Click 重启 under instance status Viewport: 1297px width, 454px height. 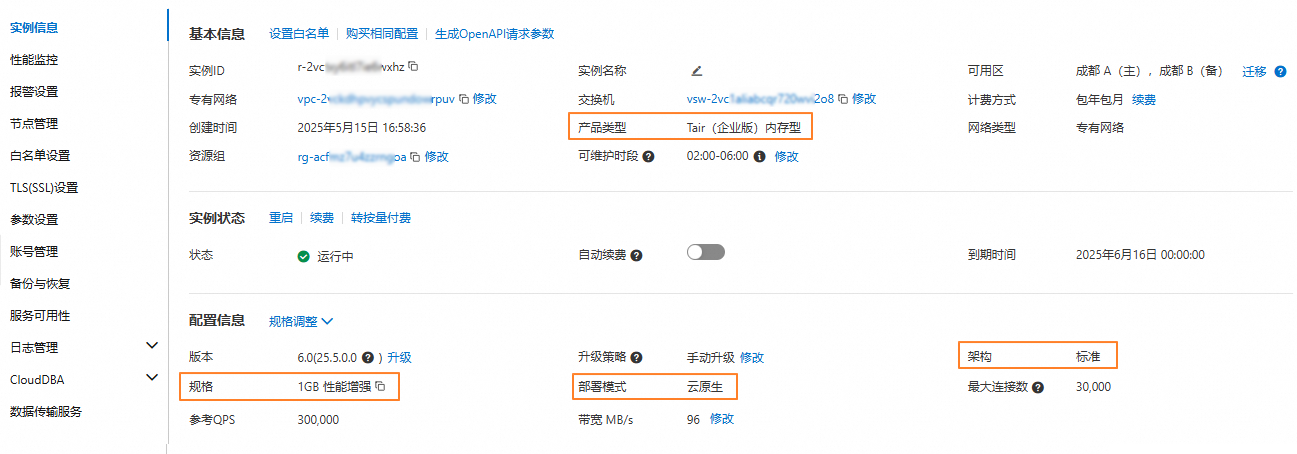pos(281,218)
